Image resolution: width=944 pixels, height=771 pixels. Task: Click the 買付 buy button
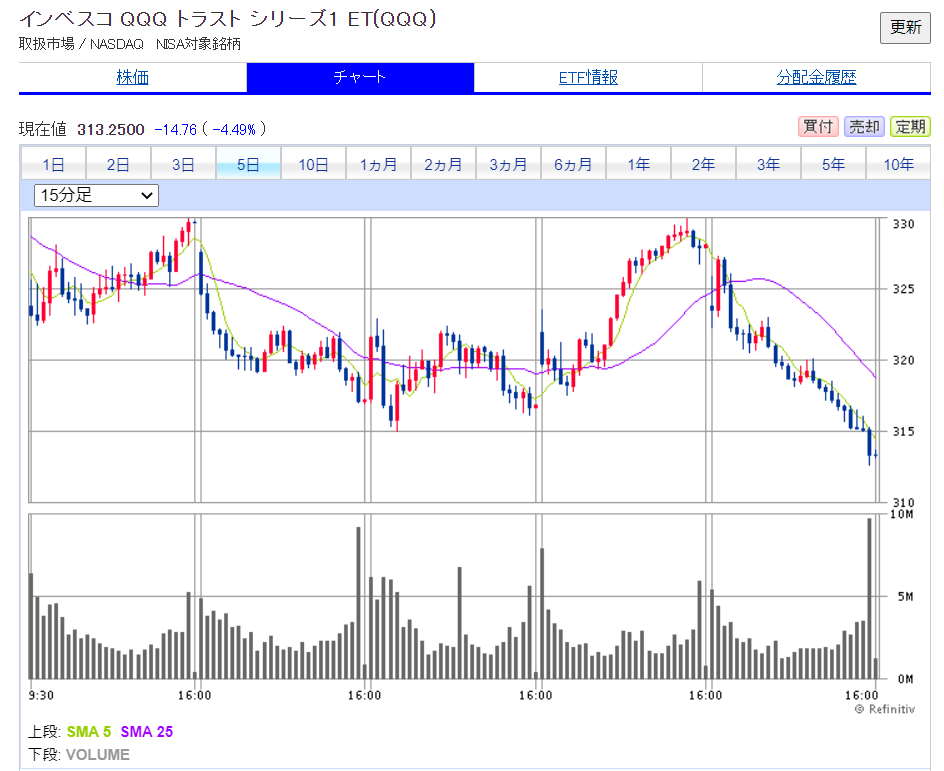(x=818, y=126)
